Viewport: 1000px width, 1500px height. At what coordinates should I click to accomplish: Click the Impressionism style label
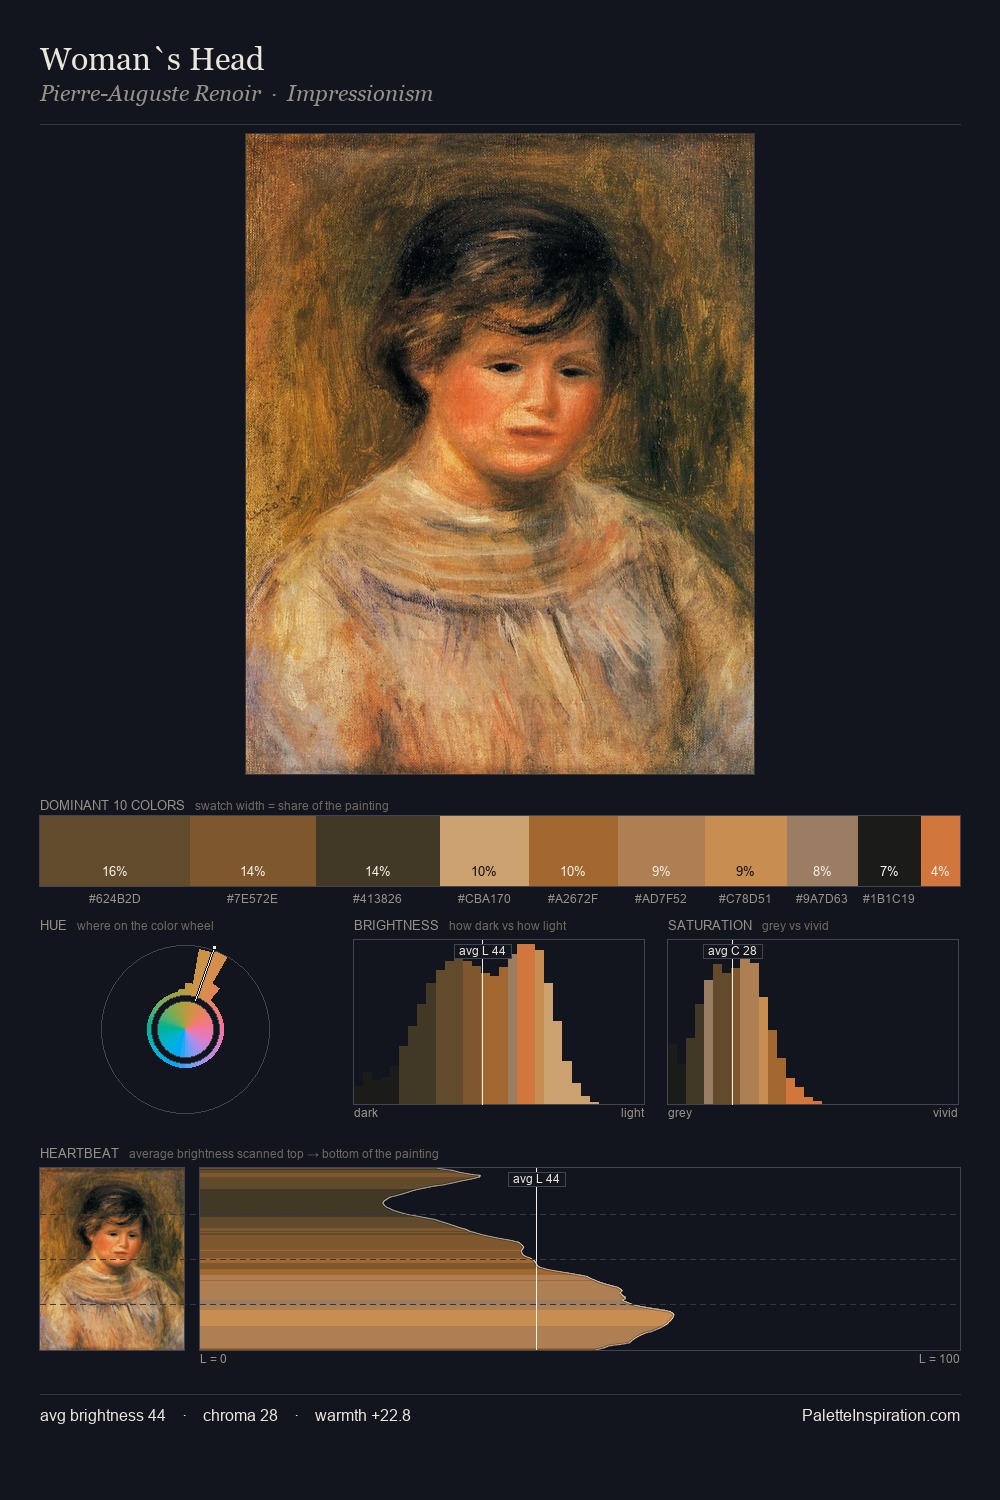pyautogui.click(x=360, y=94)
